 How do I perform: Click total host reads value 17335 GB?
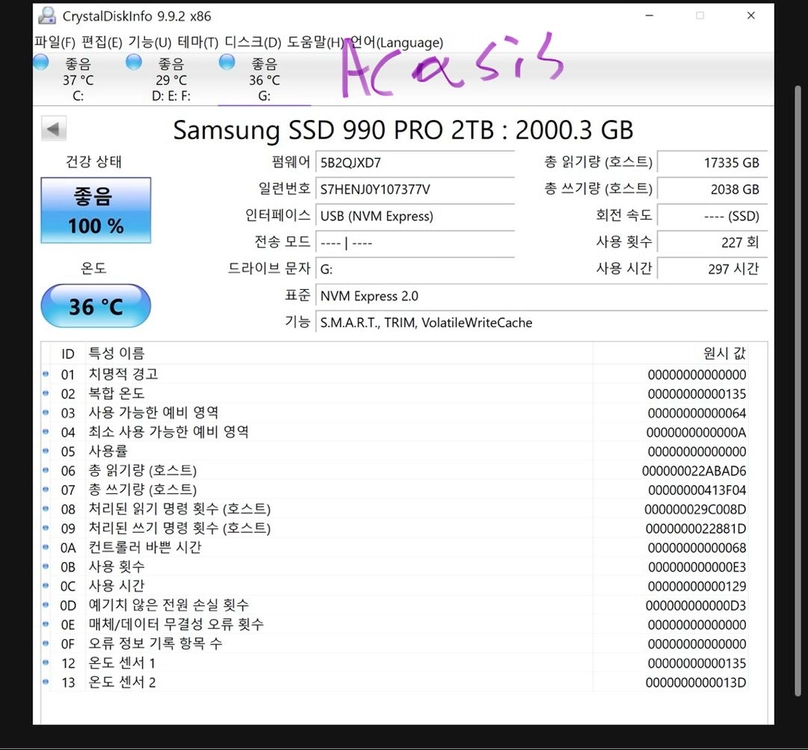713,163
